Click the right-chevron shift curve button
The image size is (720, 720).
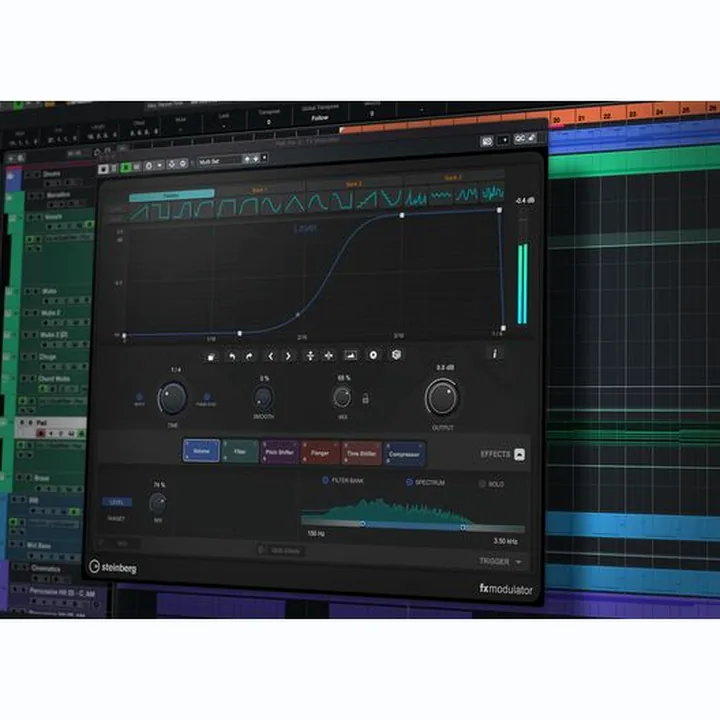(x=288, y=356)
